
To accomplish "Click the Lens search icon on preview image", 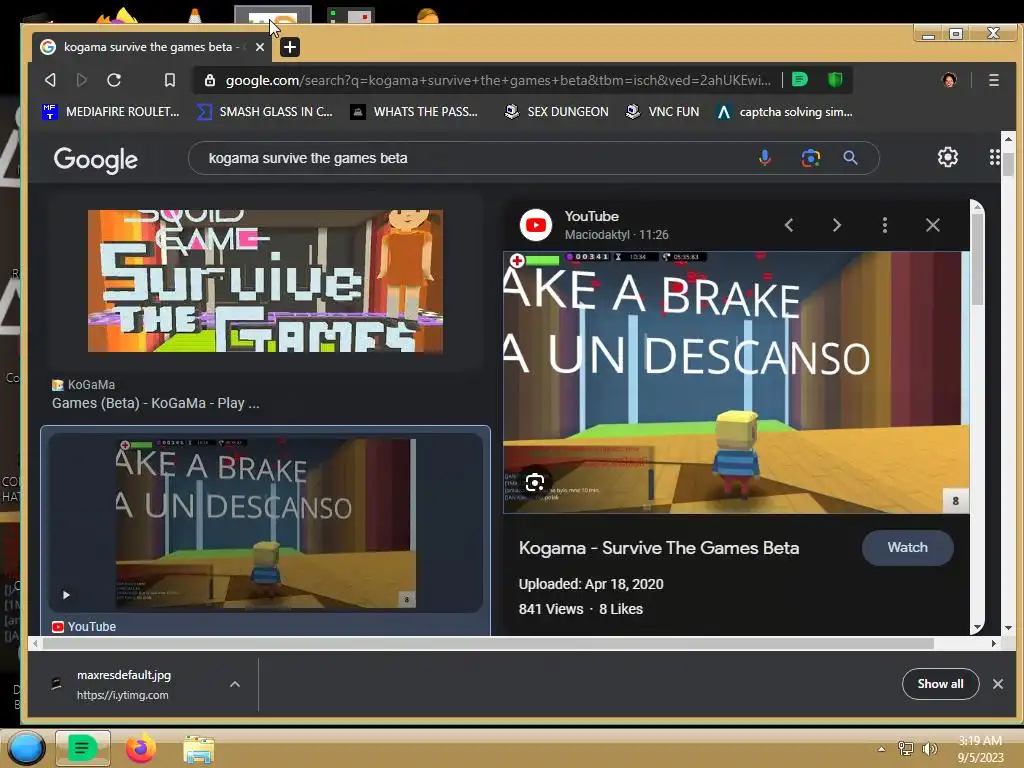I will [535, 483].
